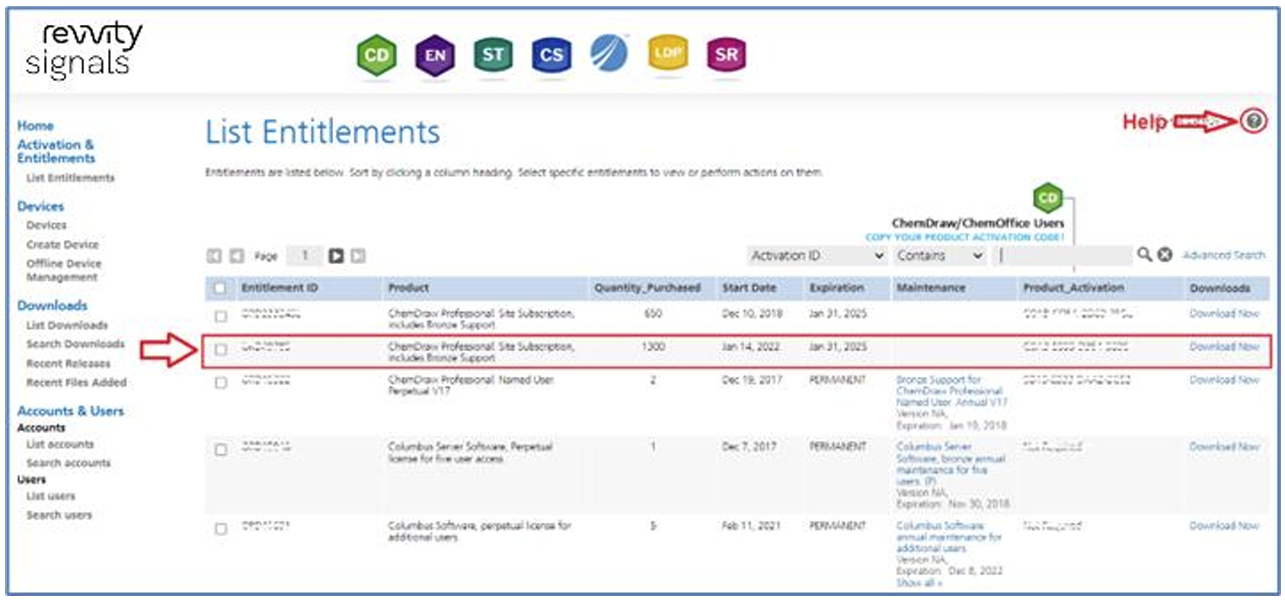Click Copy Your Product Activation Code link

(x=965, y=237)
